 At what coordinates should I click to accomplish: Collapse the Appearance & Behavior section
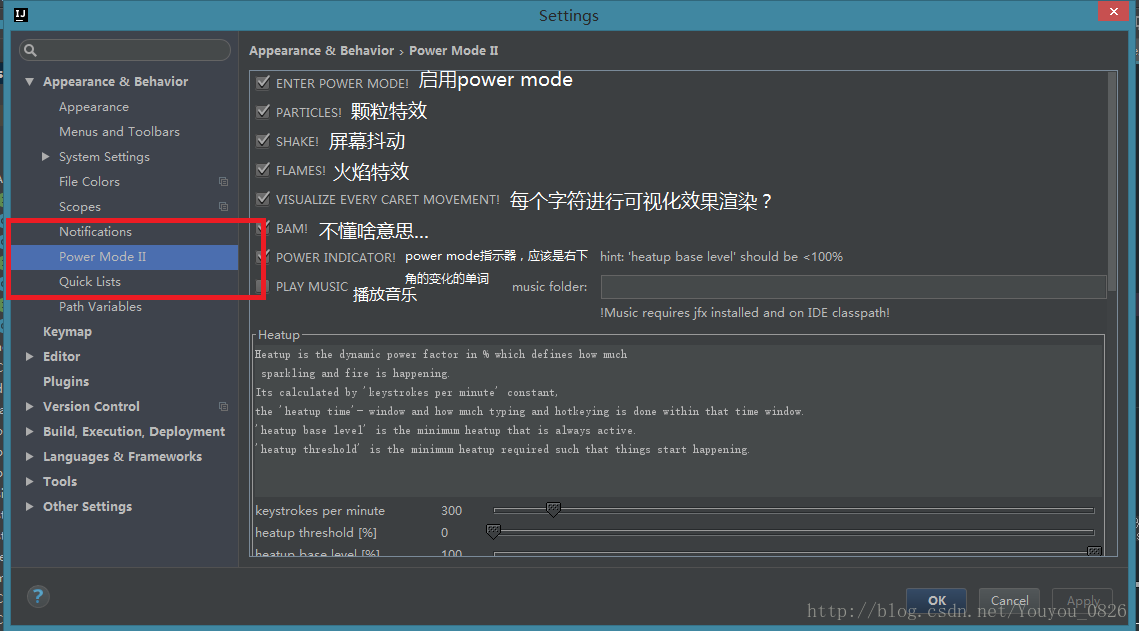pyautogui.click(x=29, y=82)
